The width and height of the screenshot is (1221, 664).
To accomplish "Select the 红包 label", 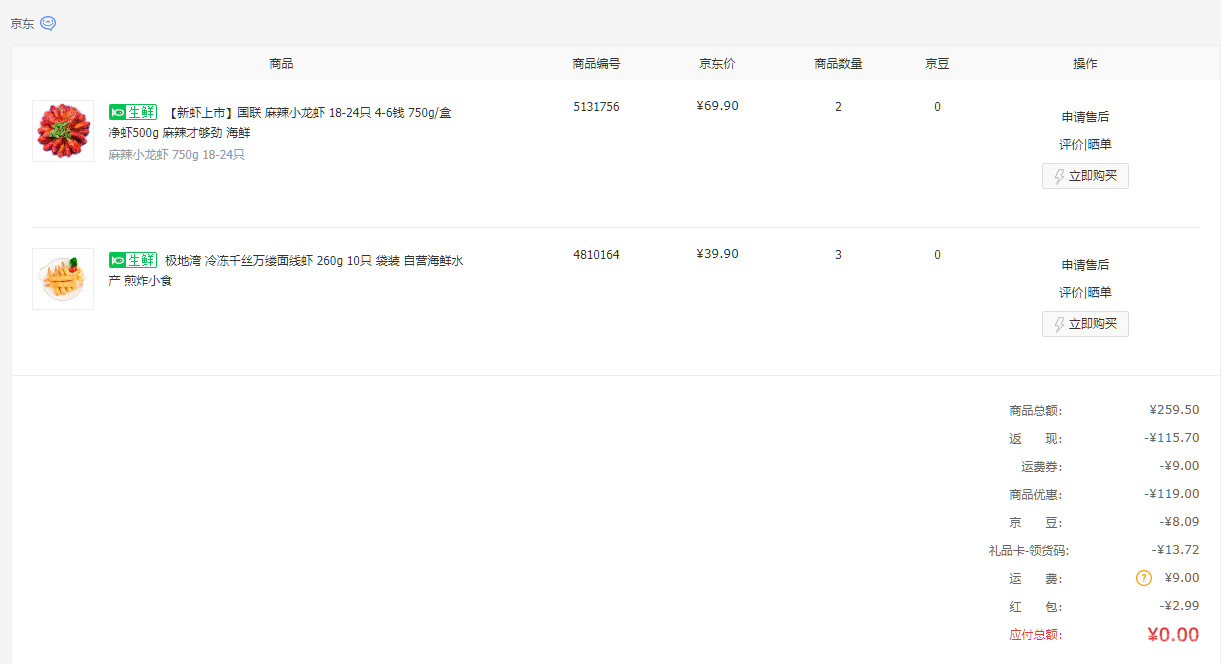I will (x=1035, y=607).
